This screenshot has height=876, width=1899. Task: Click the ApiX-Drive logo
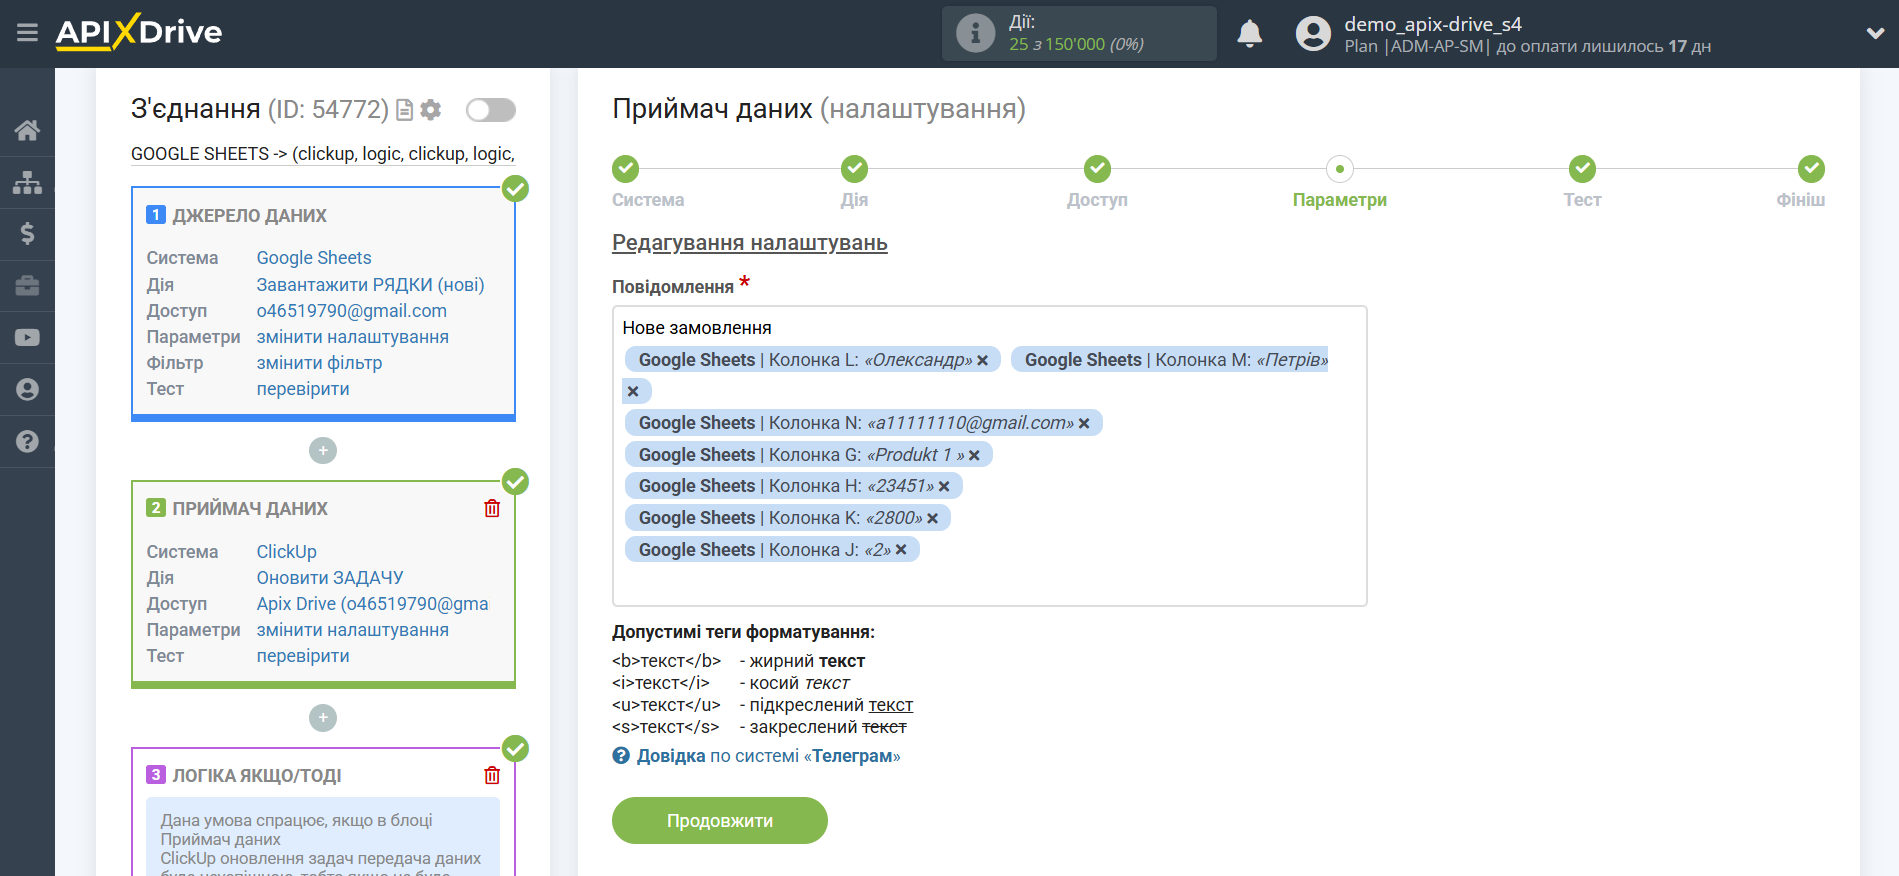point(139,32)
